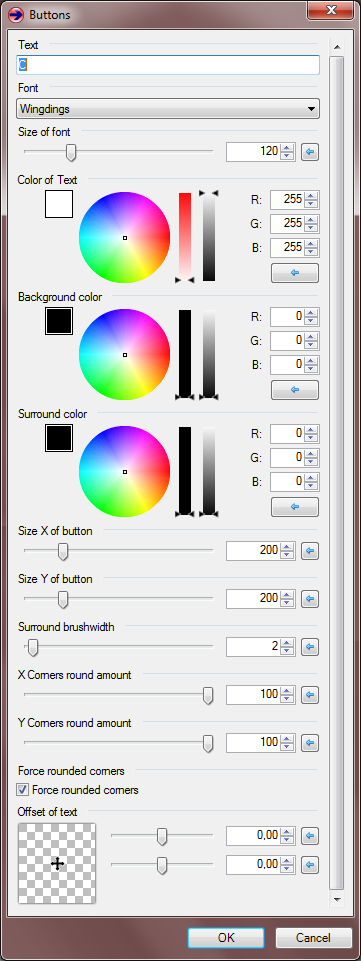The height and width of the screenshot is (961, 361).
Task: Reset Size X of button arrow
Action: click(310, 551)
